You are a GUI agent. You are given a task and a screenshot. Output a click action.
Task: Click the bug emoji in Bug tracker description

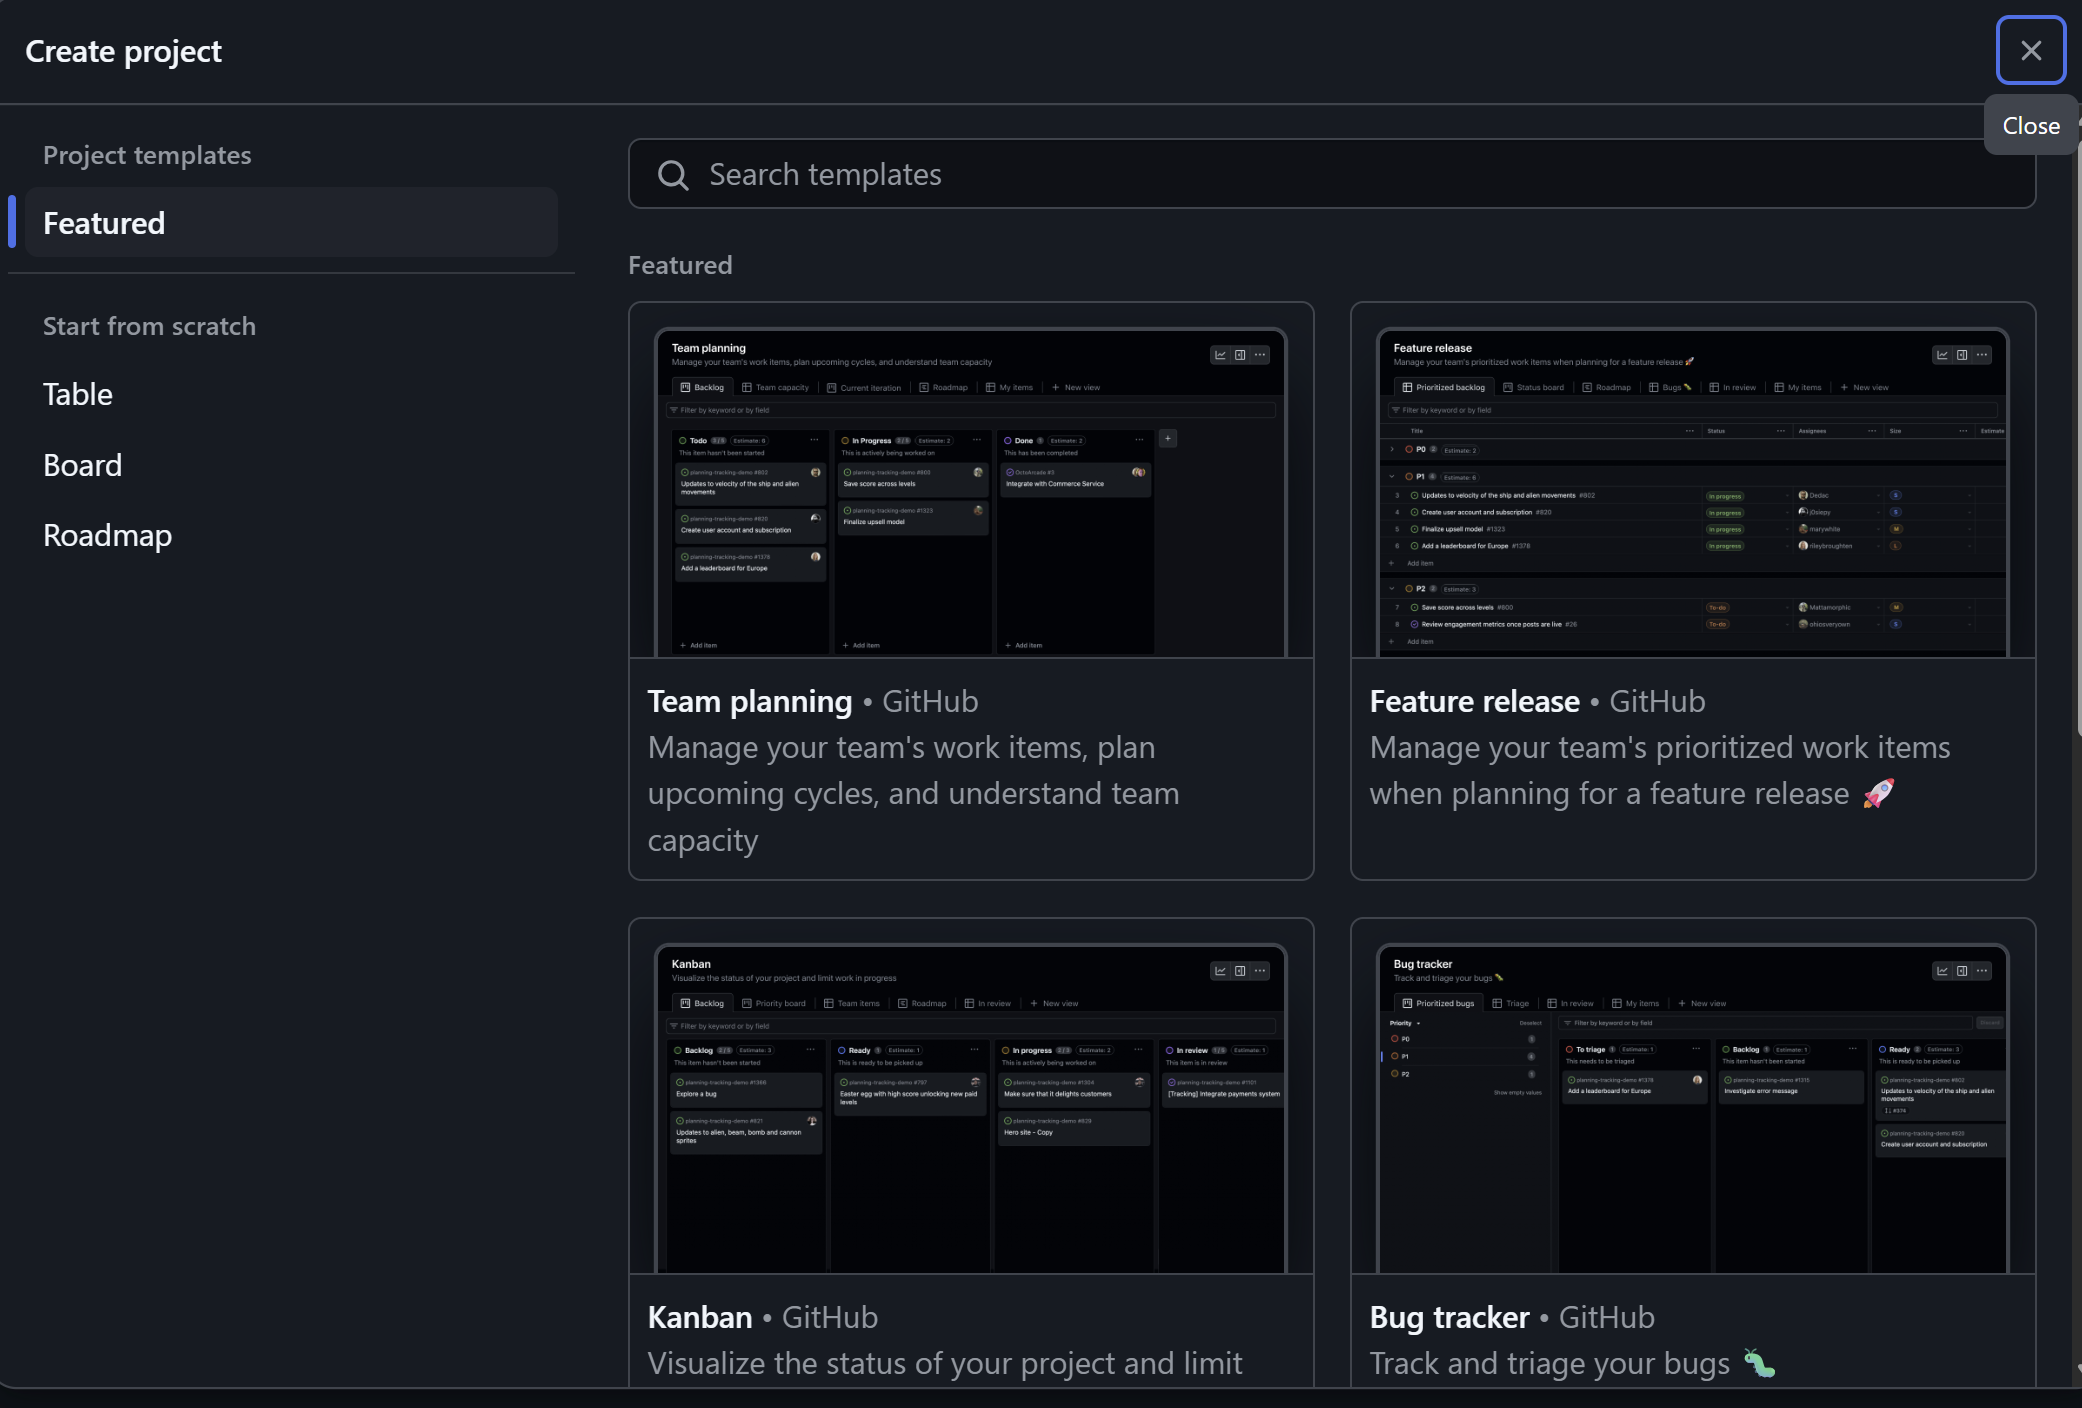tap(1759, 1363)
